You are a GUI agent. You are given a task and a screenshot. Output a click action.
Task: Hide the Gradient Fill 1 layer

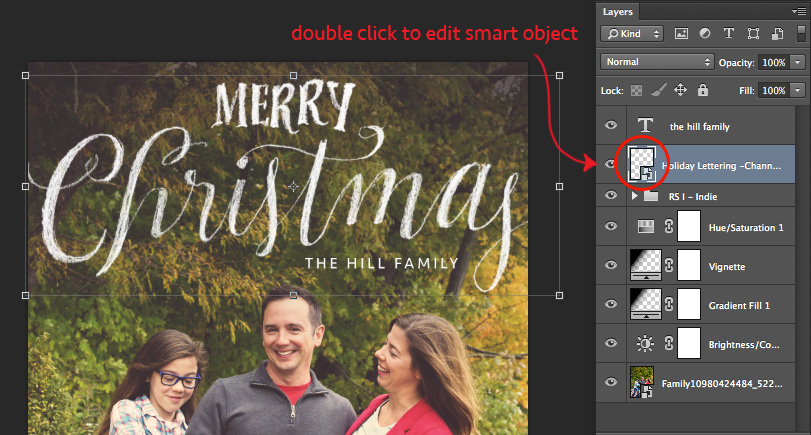611,304
